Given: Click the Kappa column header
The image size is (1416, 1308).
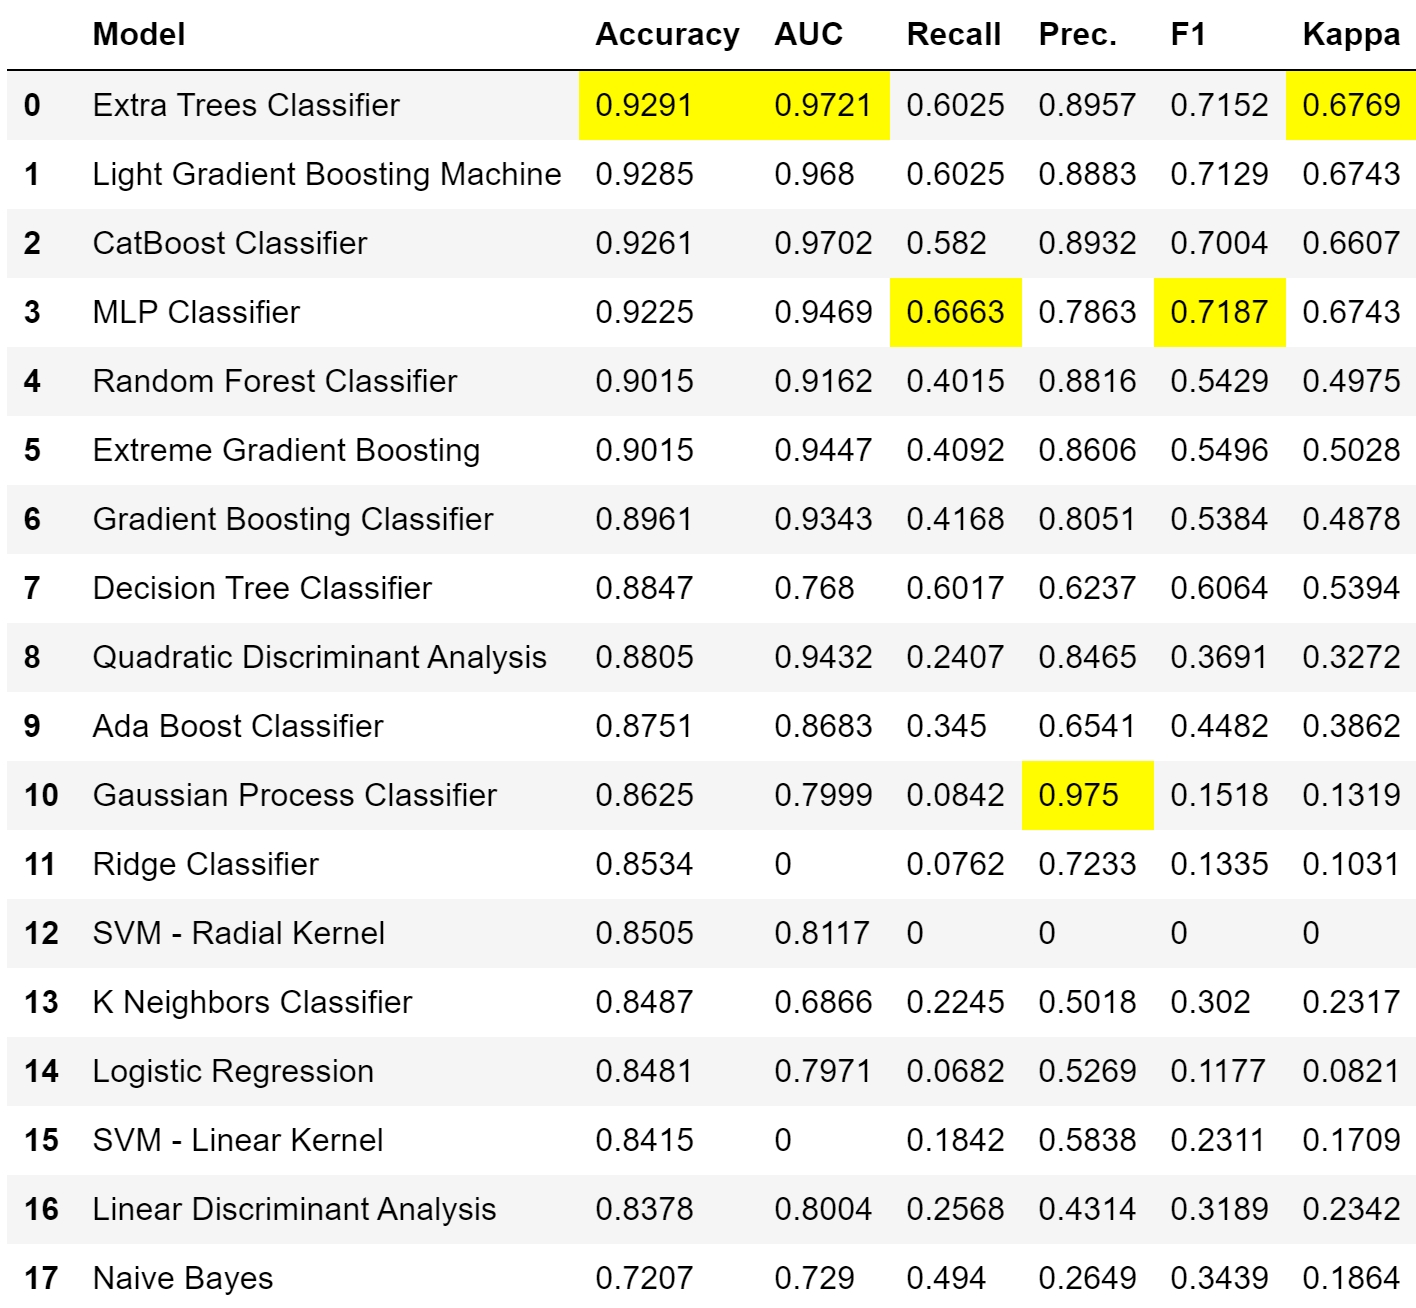Looking at the screenshot, I should (1350, 35).
